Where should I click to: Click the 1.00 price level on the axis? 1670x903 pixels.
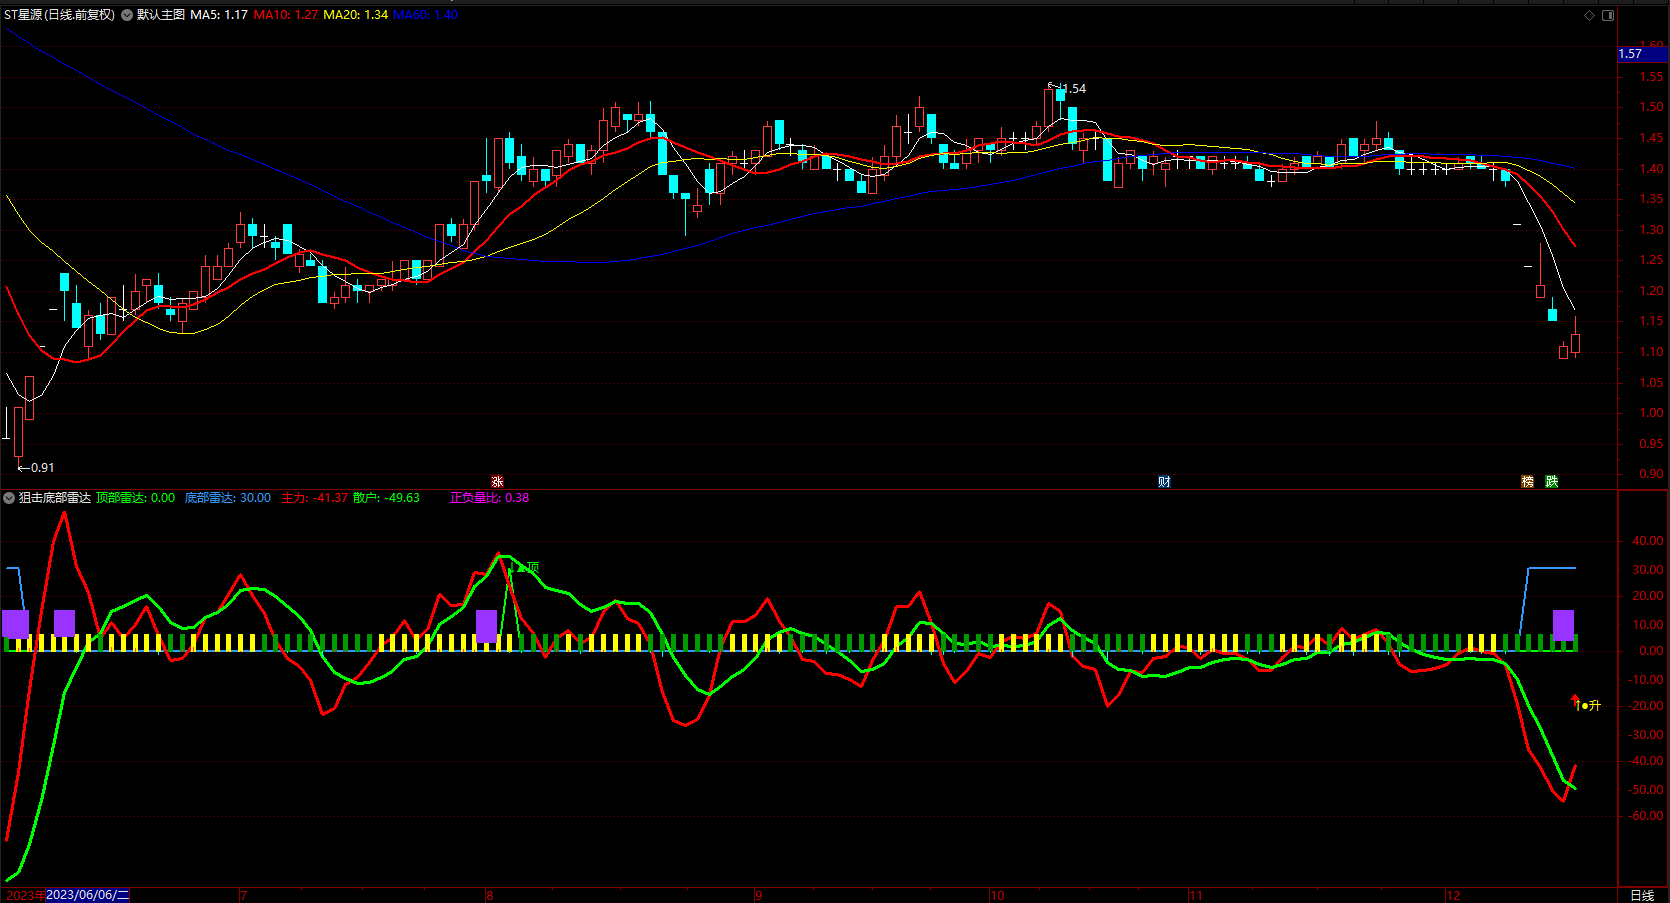(1651, 413)
